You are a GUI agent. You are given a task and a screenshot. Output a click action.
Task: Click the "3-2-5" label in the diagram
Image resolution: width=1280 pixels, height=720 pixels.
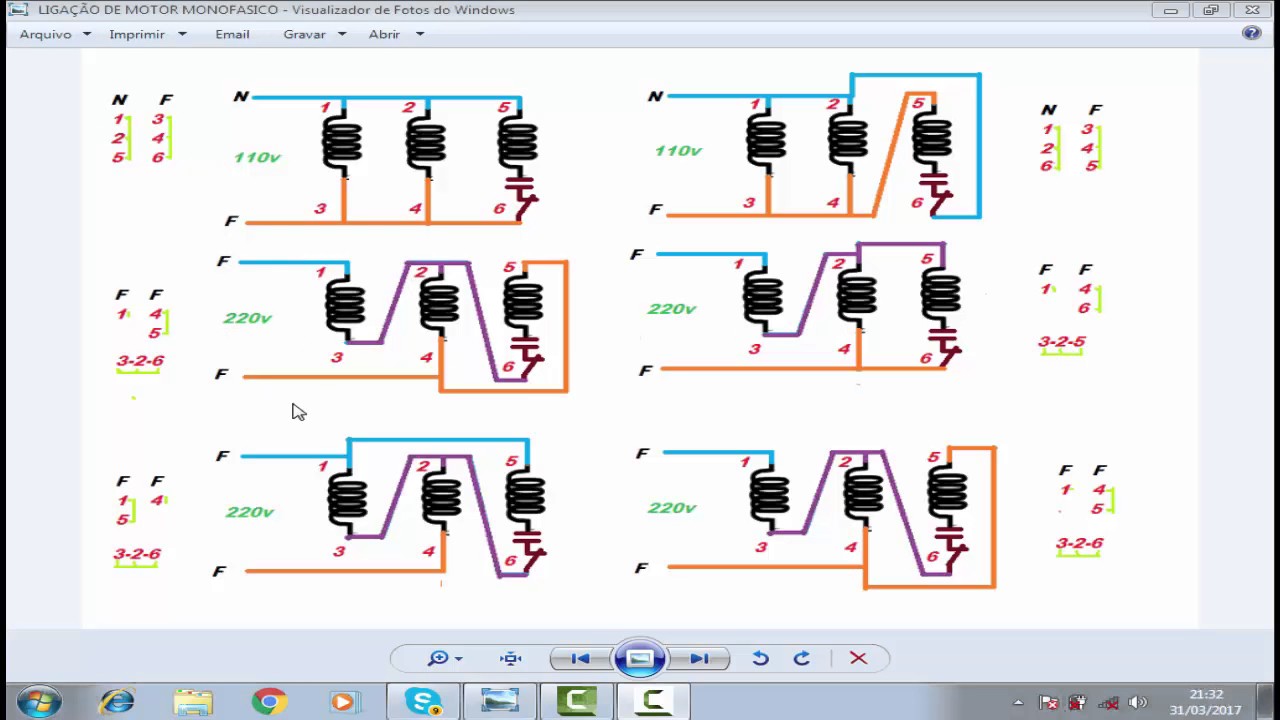[x=1061, y=342]
